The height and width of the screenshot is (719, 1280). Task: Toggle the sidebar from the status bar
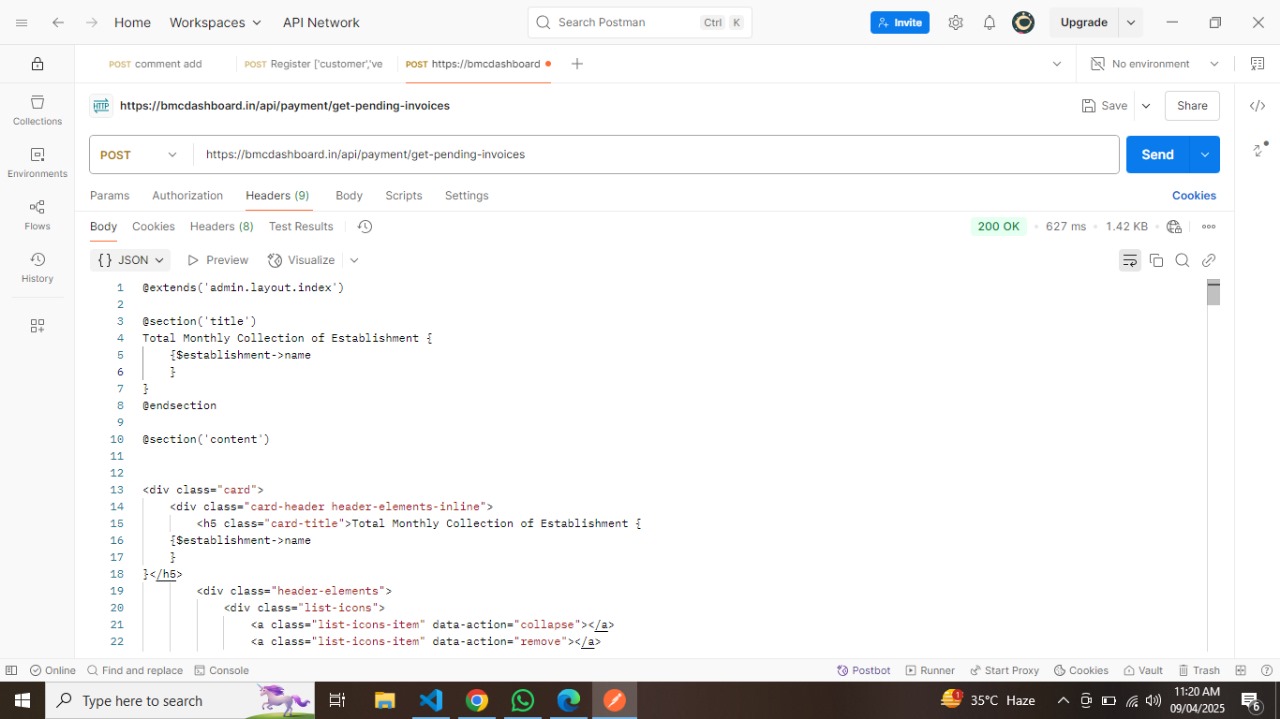click(x=12, y=671)
